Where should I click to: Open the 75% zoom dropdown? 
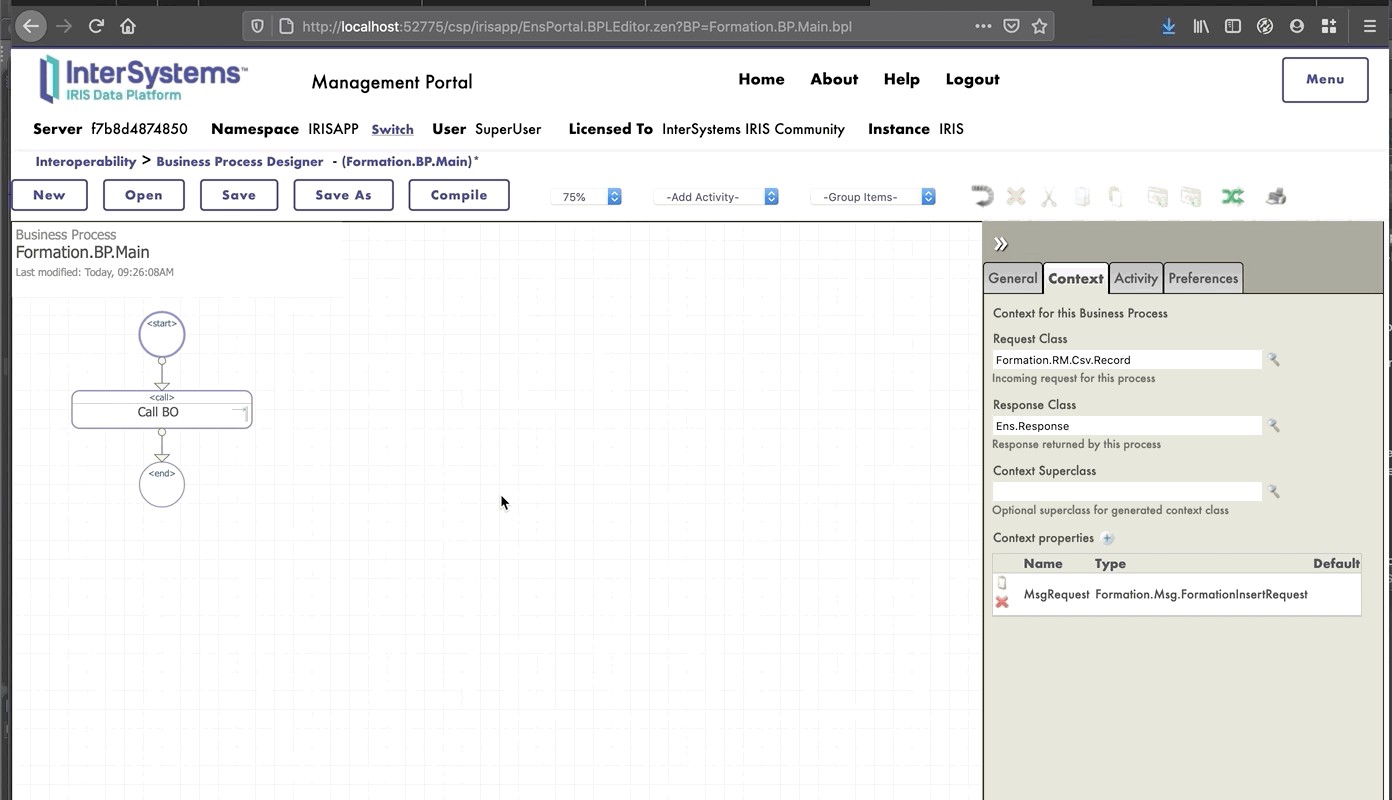point(586,197)
